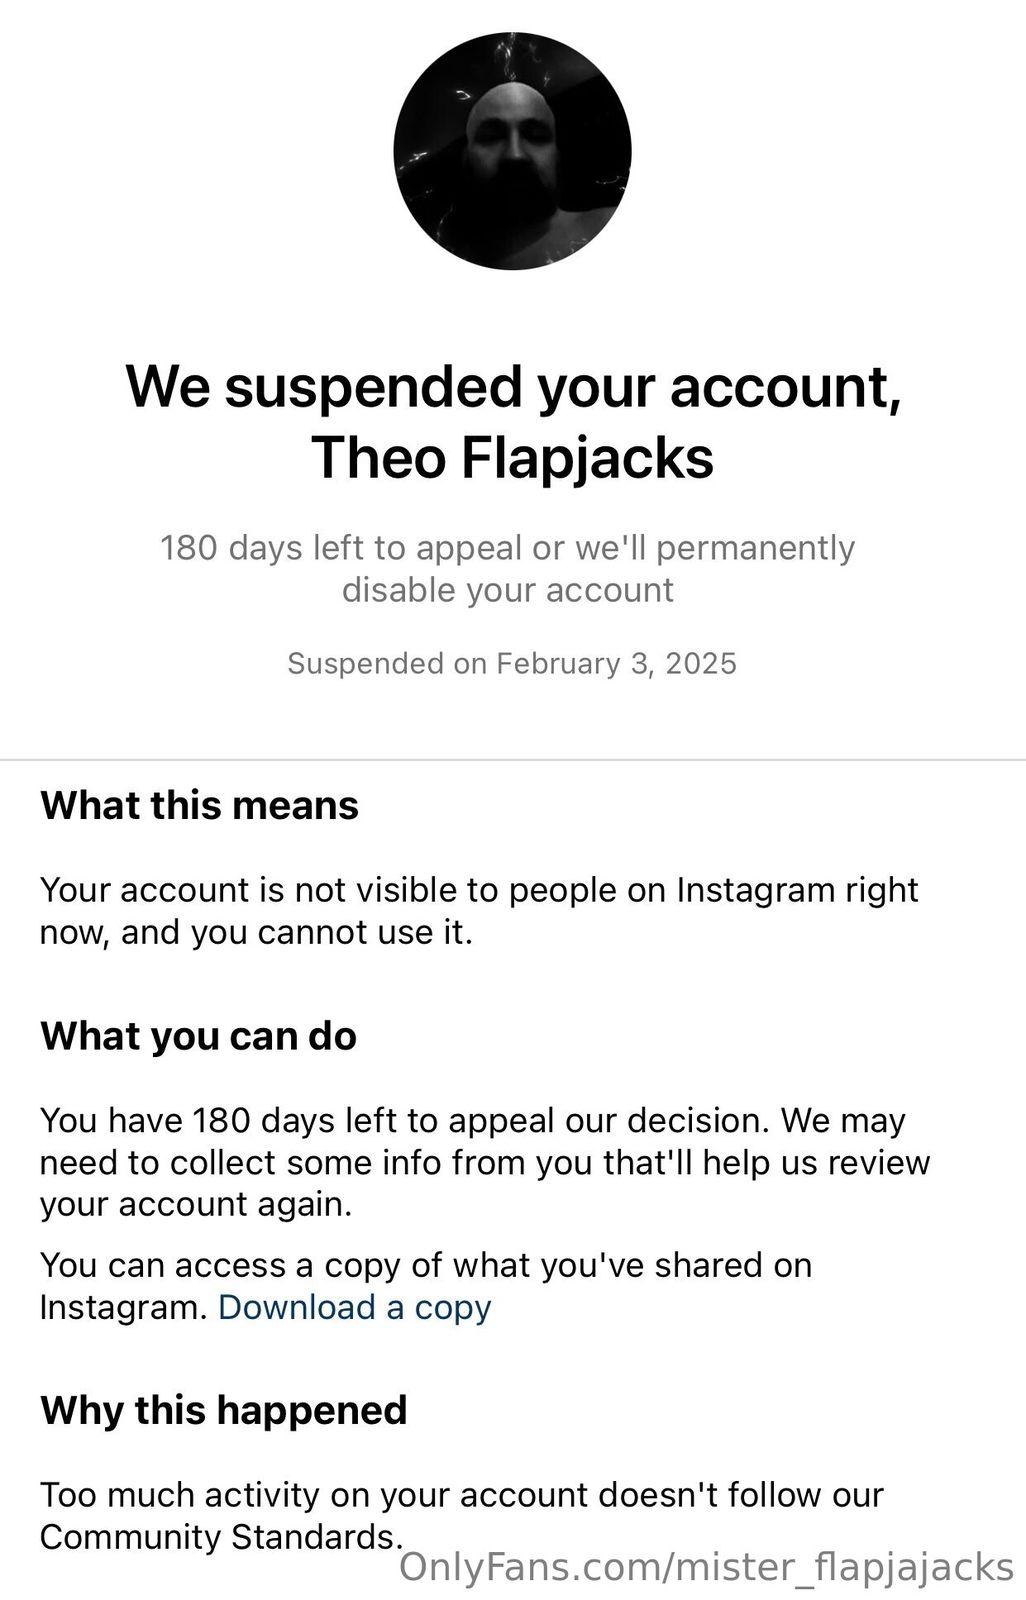Click the What this means heading
The image size is (1026, 1600).
tap(199, 806)
